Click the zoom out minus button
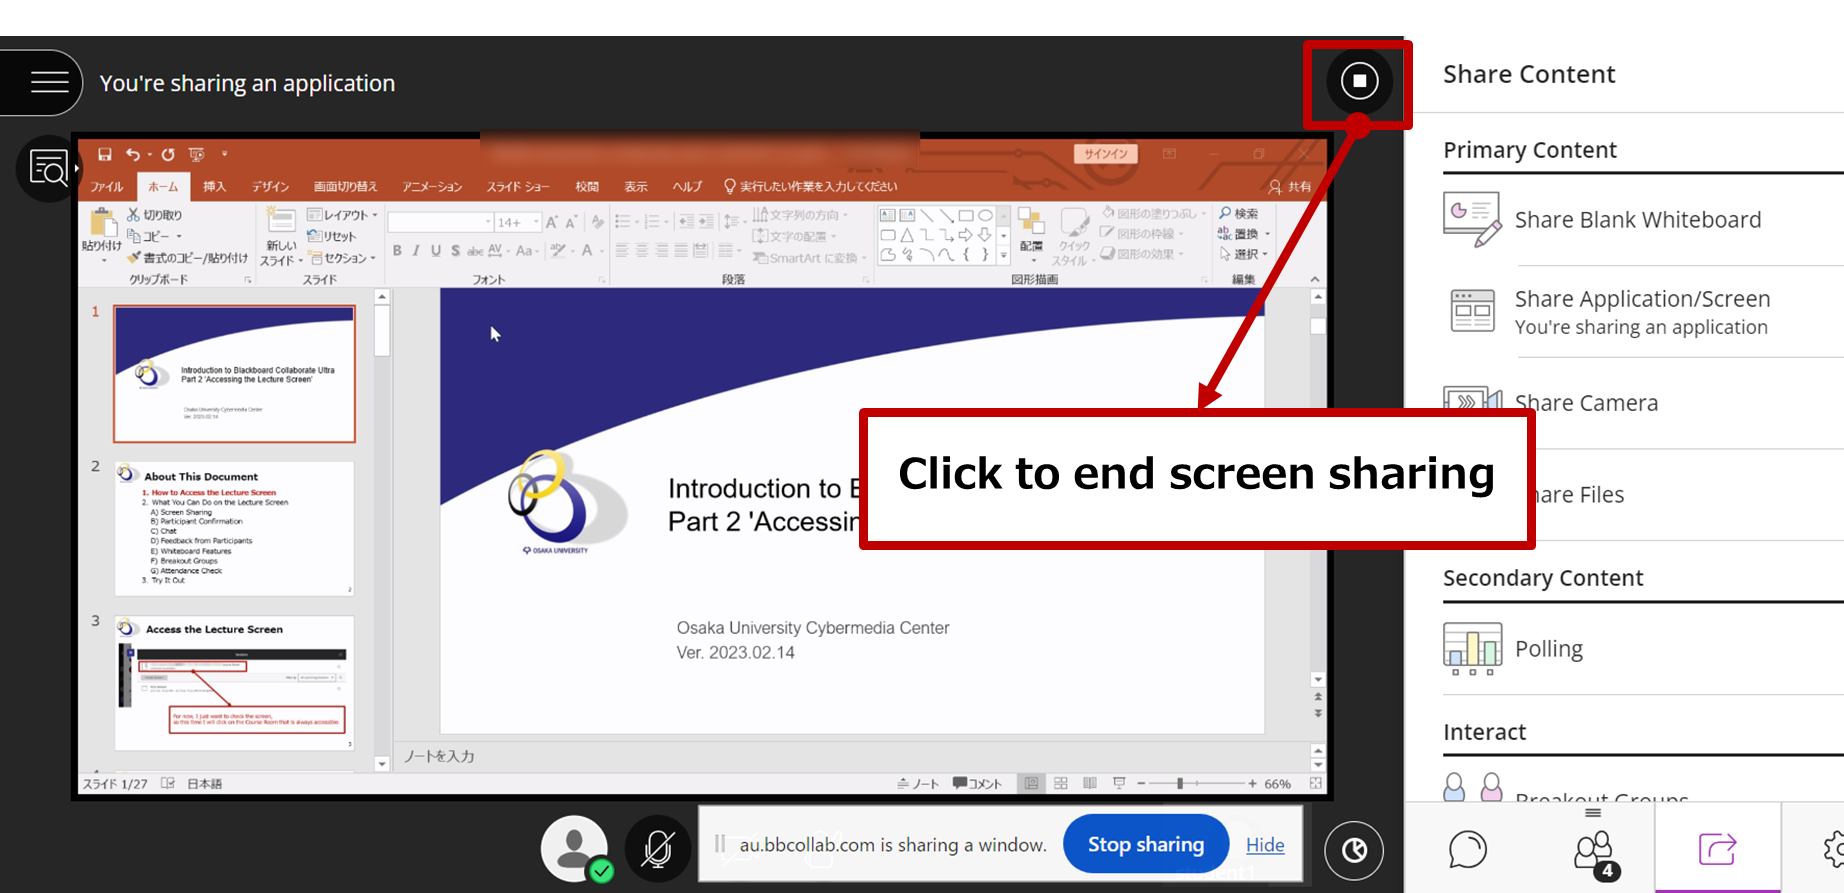The width and height of the screenshot is (1844, 893). 1141,783
